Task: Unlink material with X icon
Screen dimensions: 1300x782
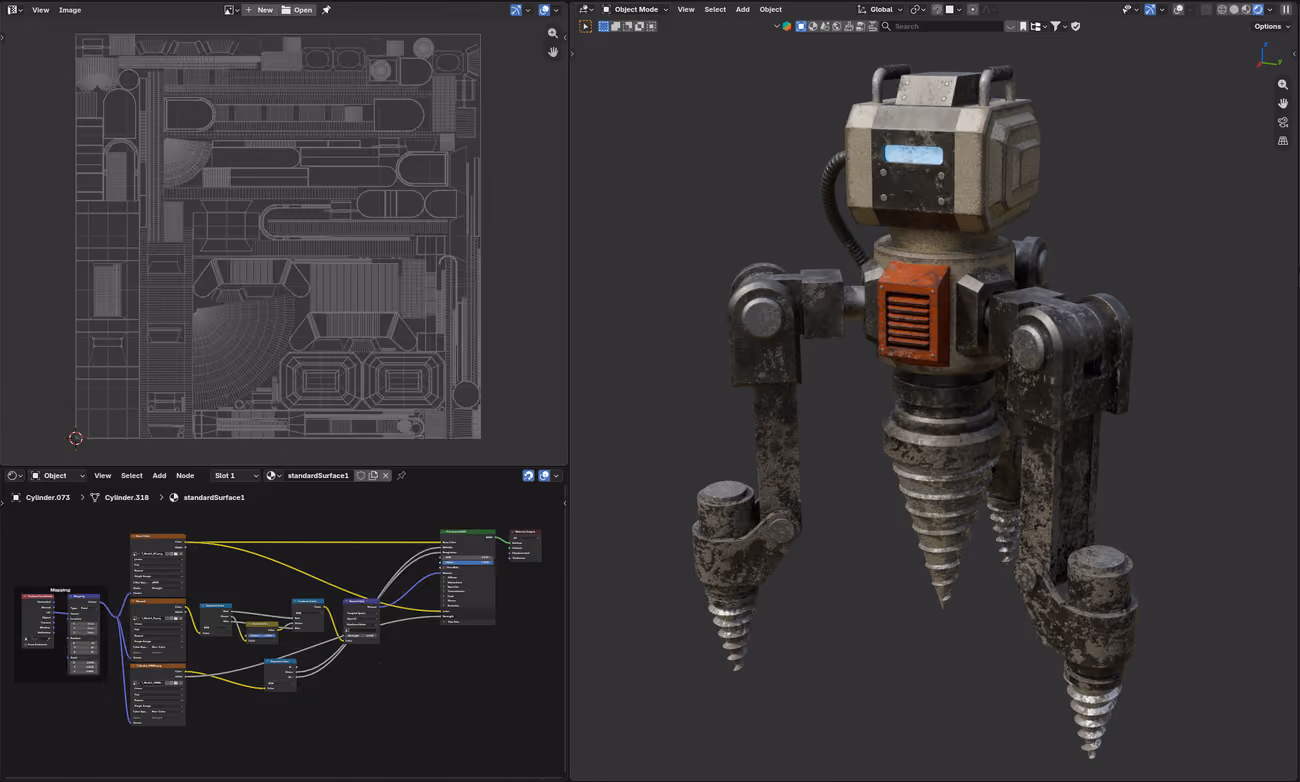Action: coord(385,476)
